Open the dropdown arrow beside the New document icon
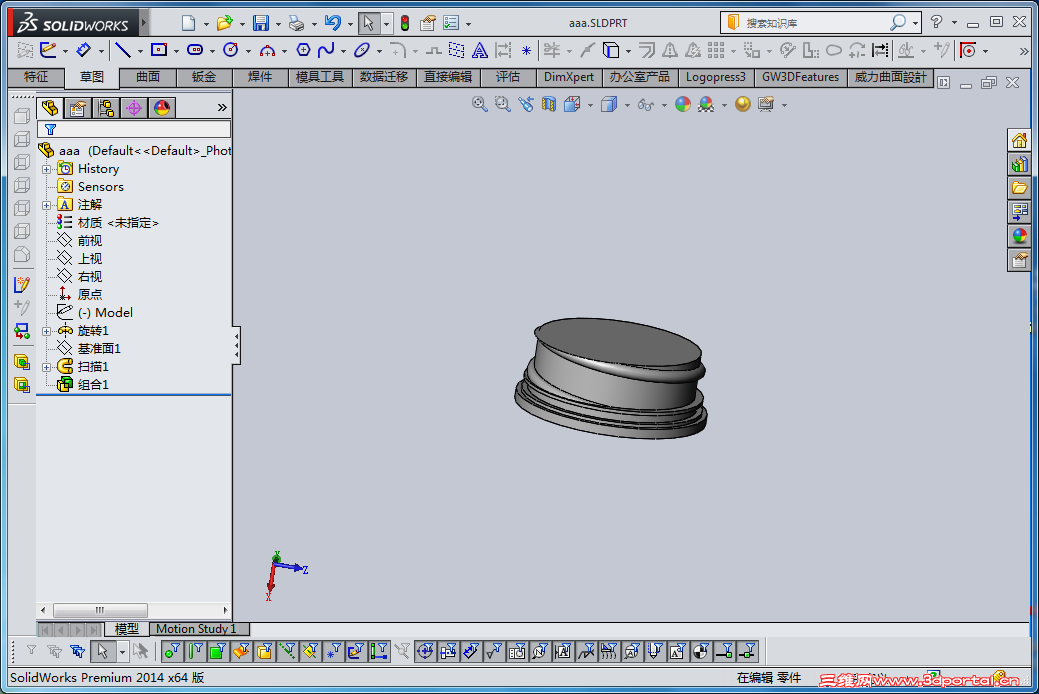Image resolution: width=1039 pixels, height=694 pixels. click(206, 24)
